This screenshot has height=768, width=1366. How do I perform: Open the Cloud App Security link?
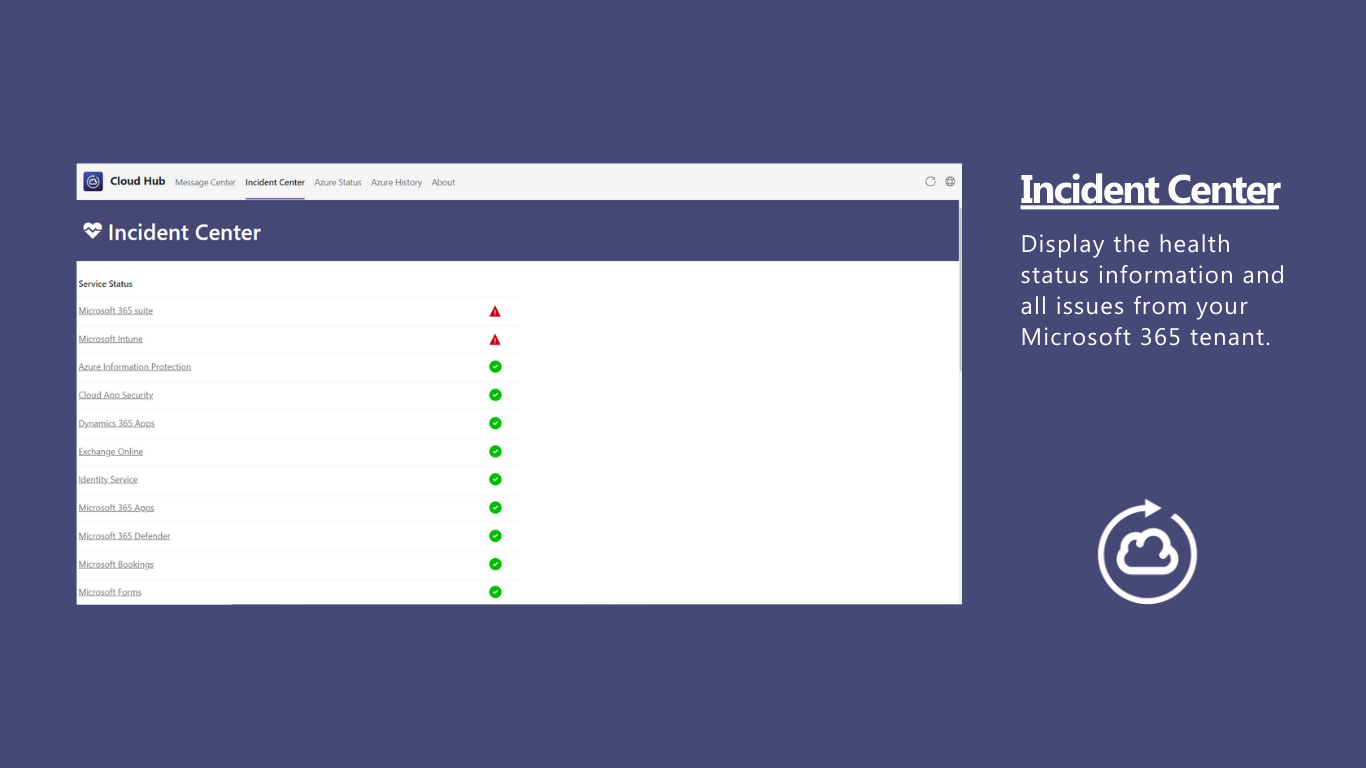coord(116,395)
